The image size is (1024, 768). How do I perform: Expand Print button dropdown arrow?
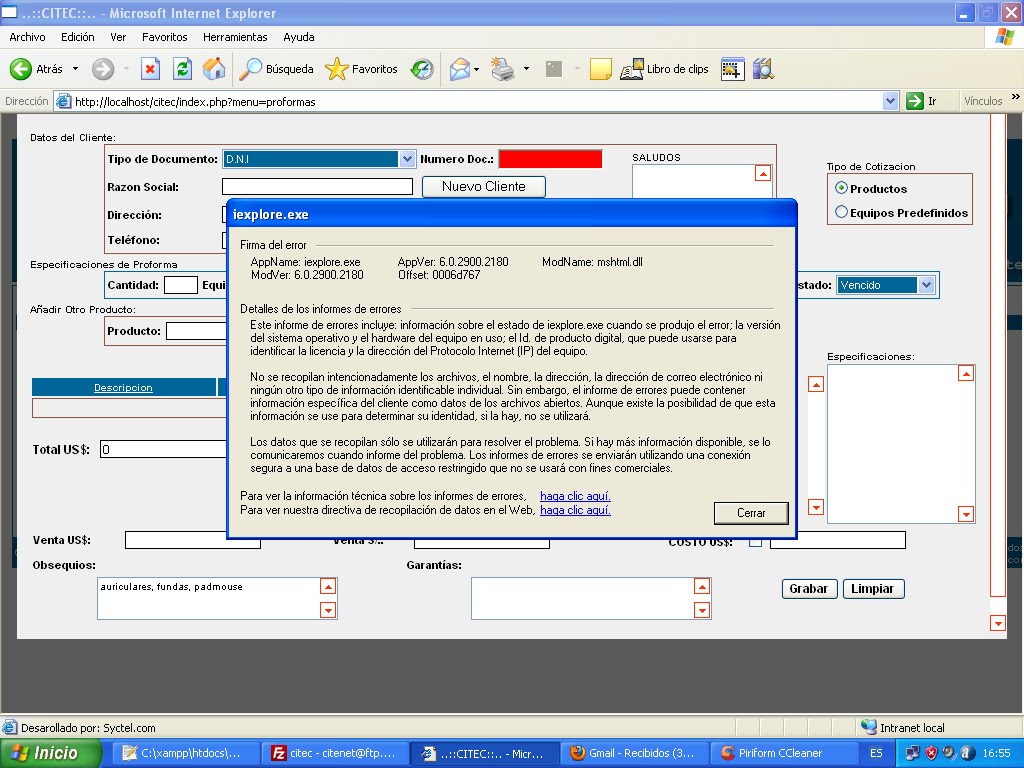[526, 69]
